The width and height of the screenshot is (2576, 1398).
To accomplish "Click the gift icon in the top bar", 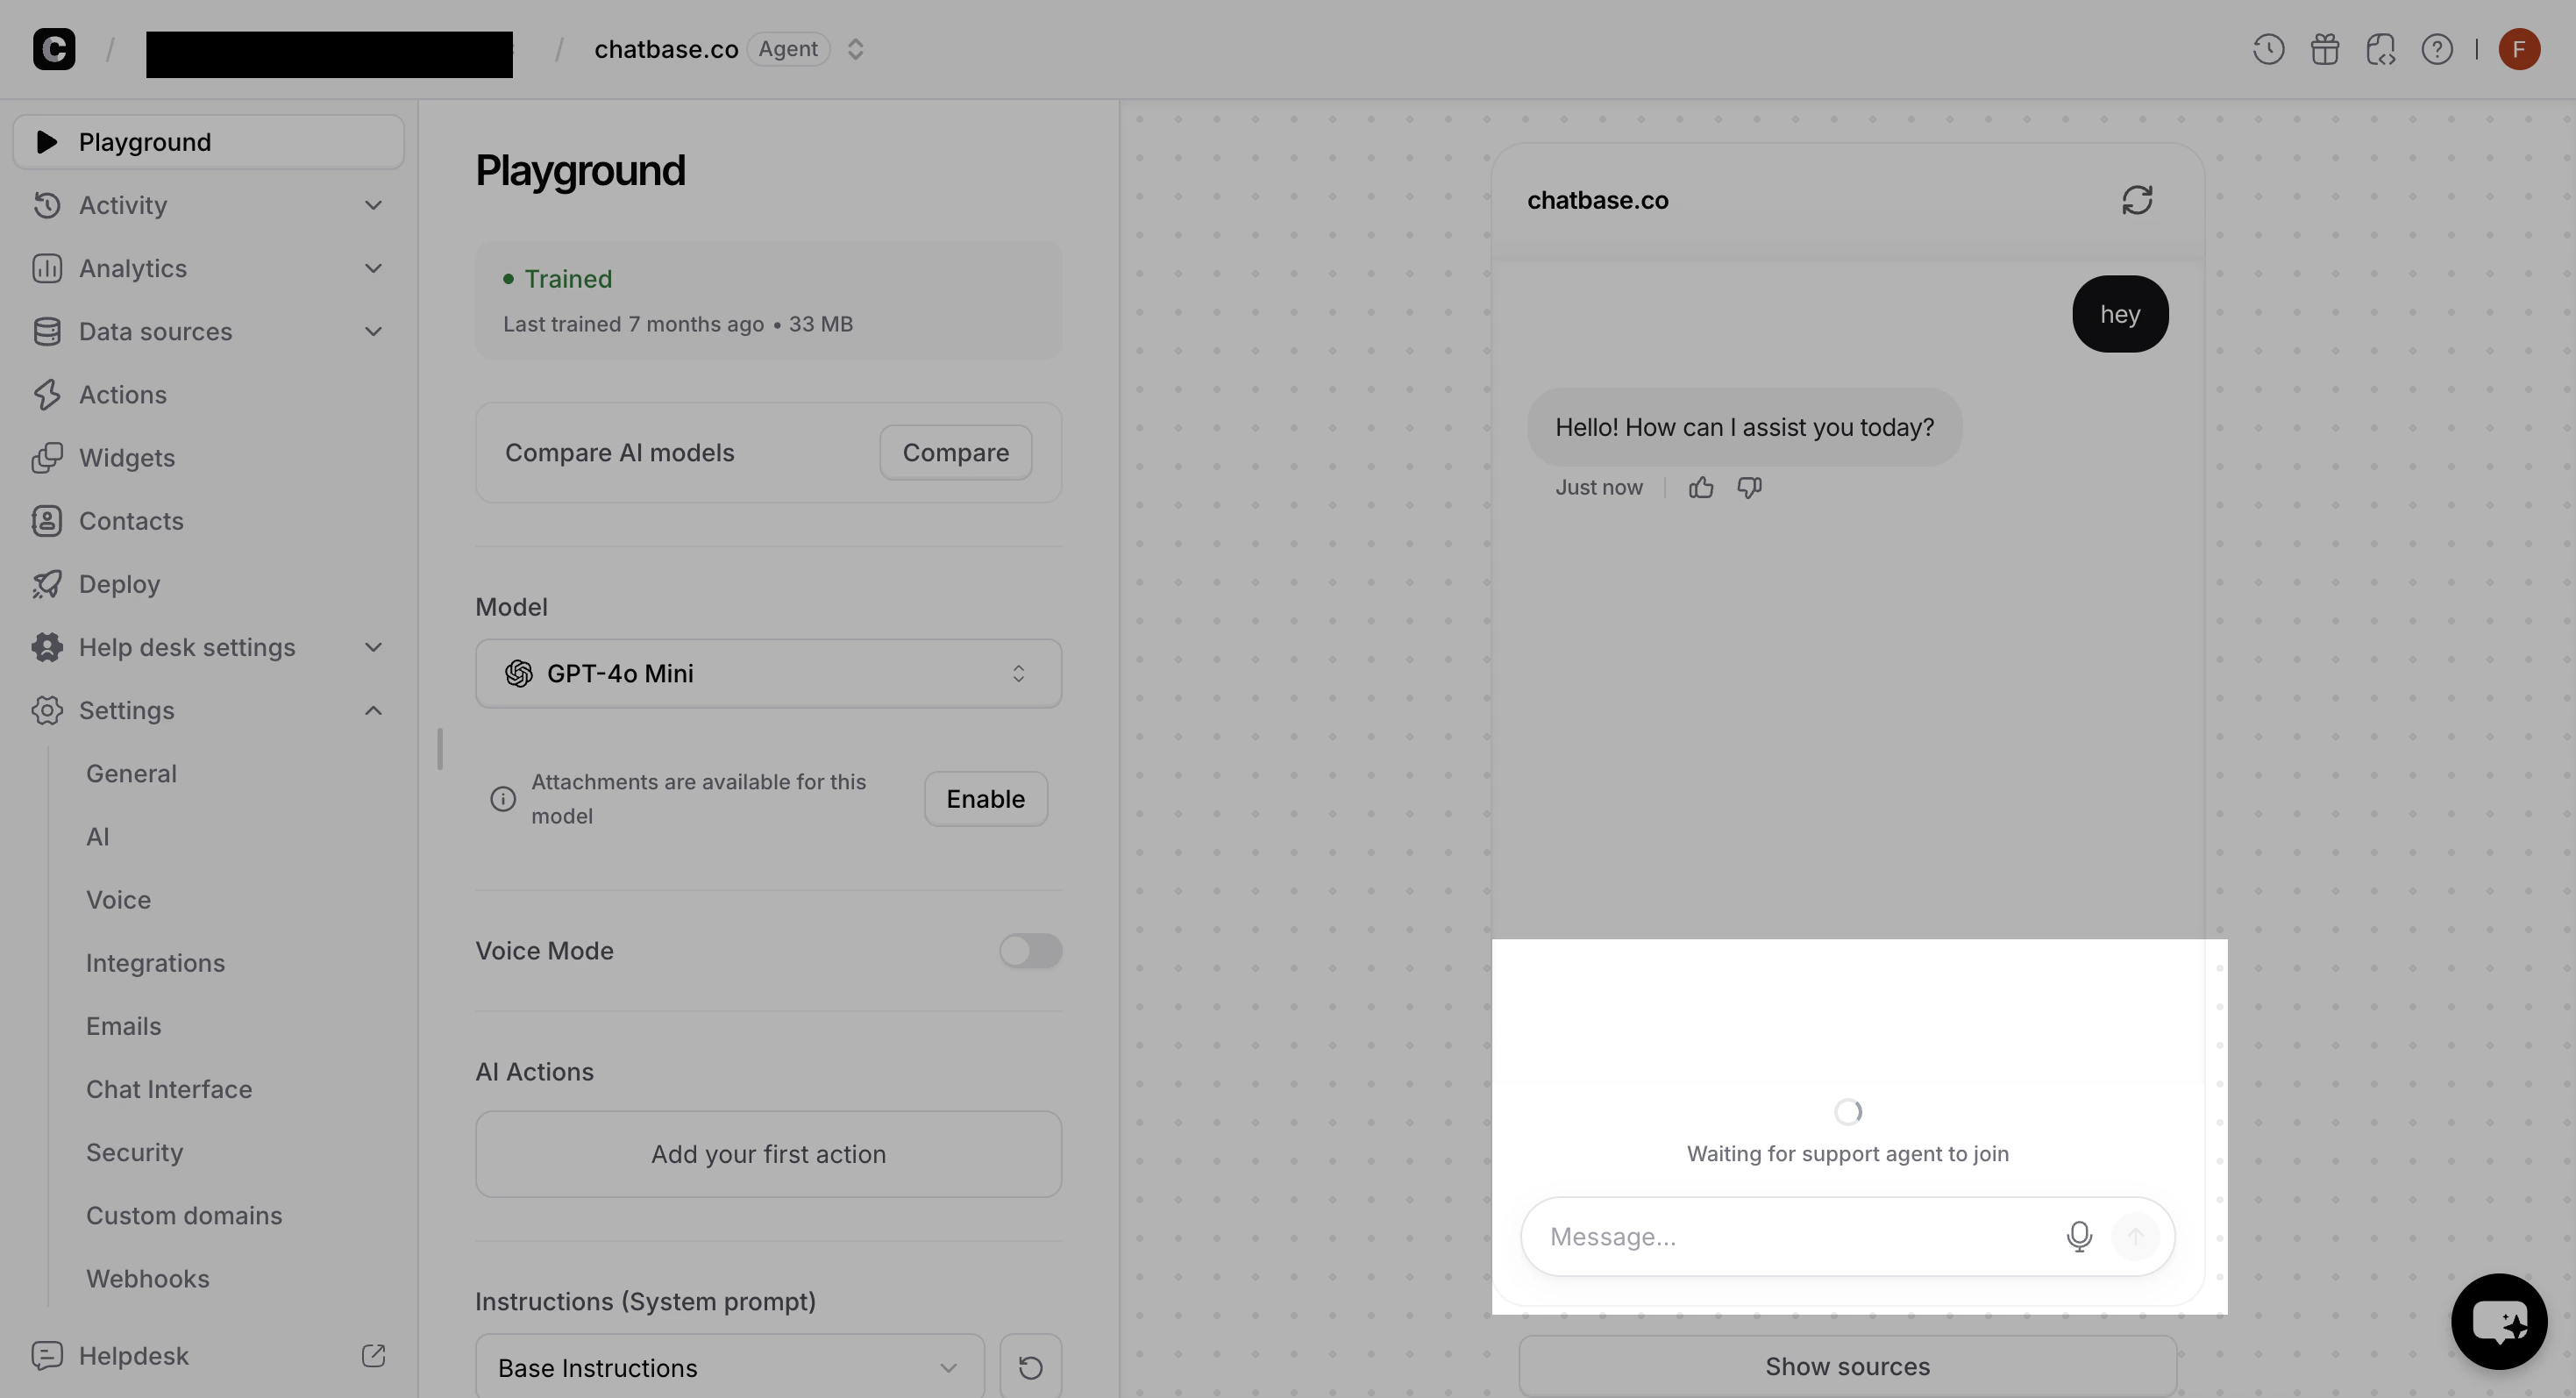I will [2324, 48].
